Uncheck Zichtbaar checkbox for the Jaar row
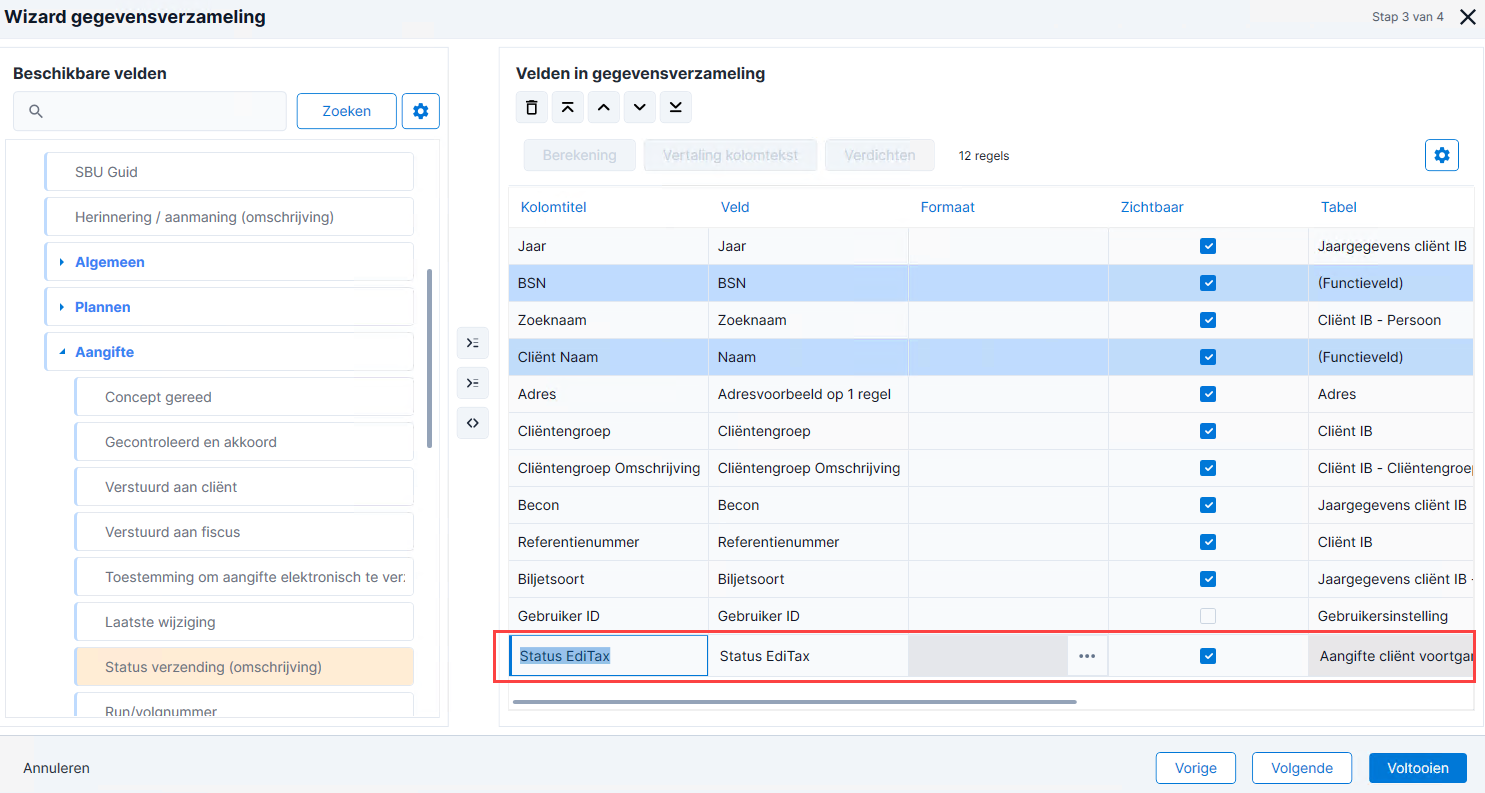 [1208, 246]
